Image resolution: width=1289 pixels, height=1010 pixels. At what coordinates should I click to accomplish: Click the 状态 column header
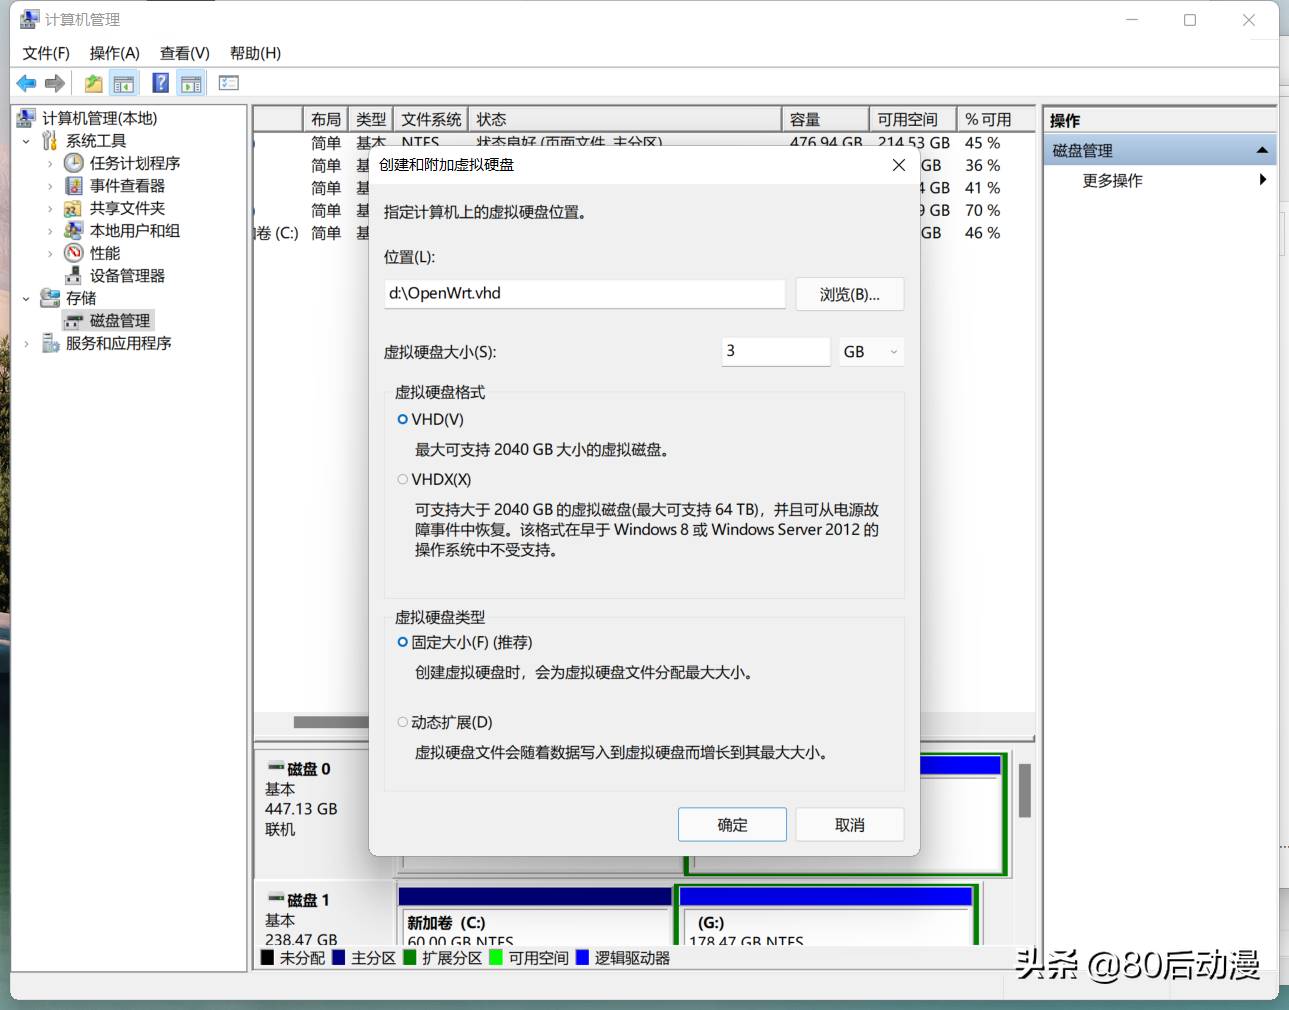[x=625, y=119]
